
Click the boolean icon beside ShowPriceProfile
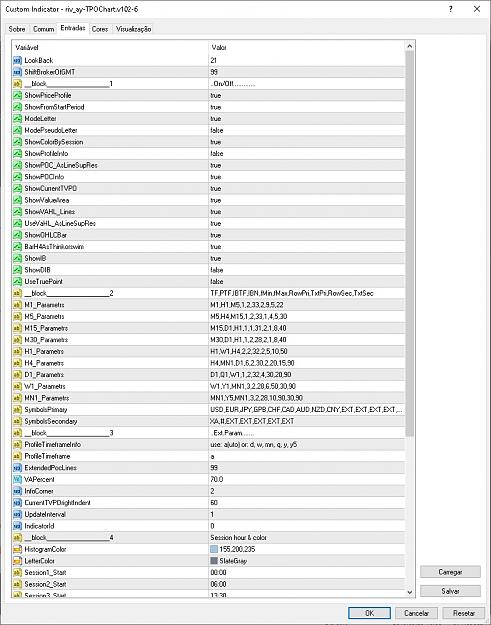[x=17, y=95]
